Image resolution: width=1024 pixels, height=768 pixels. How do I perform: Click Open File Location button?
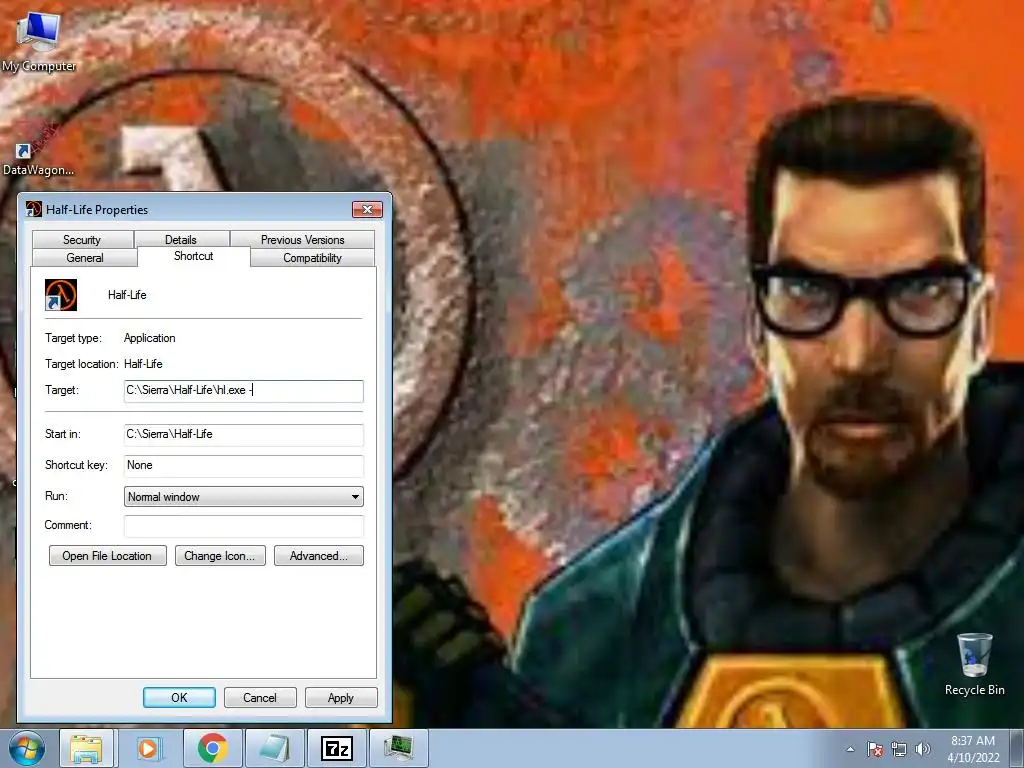tap(108, 556)
